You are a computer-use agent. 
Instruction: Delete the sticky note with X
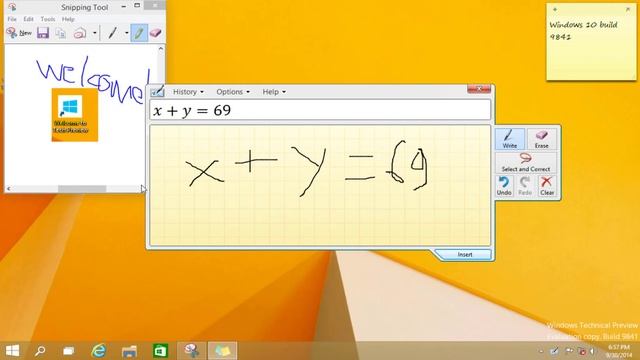(x=628, y=9)
